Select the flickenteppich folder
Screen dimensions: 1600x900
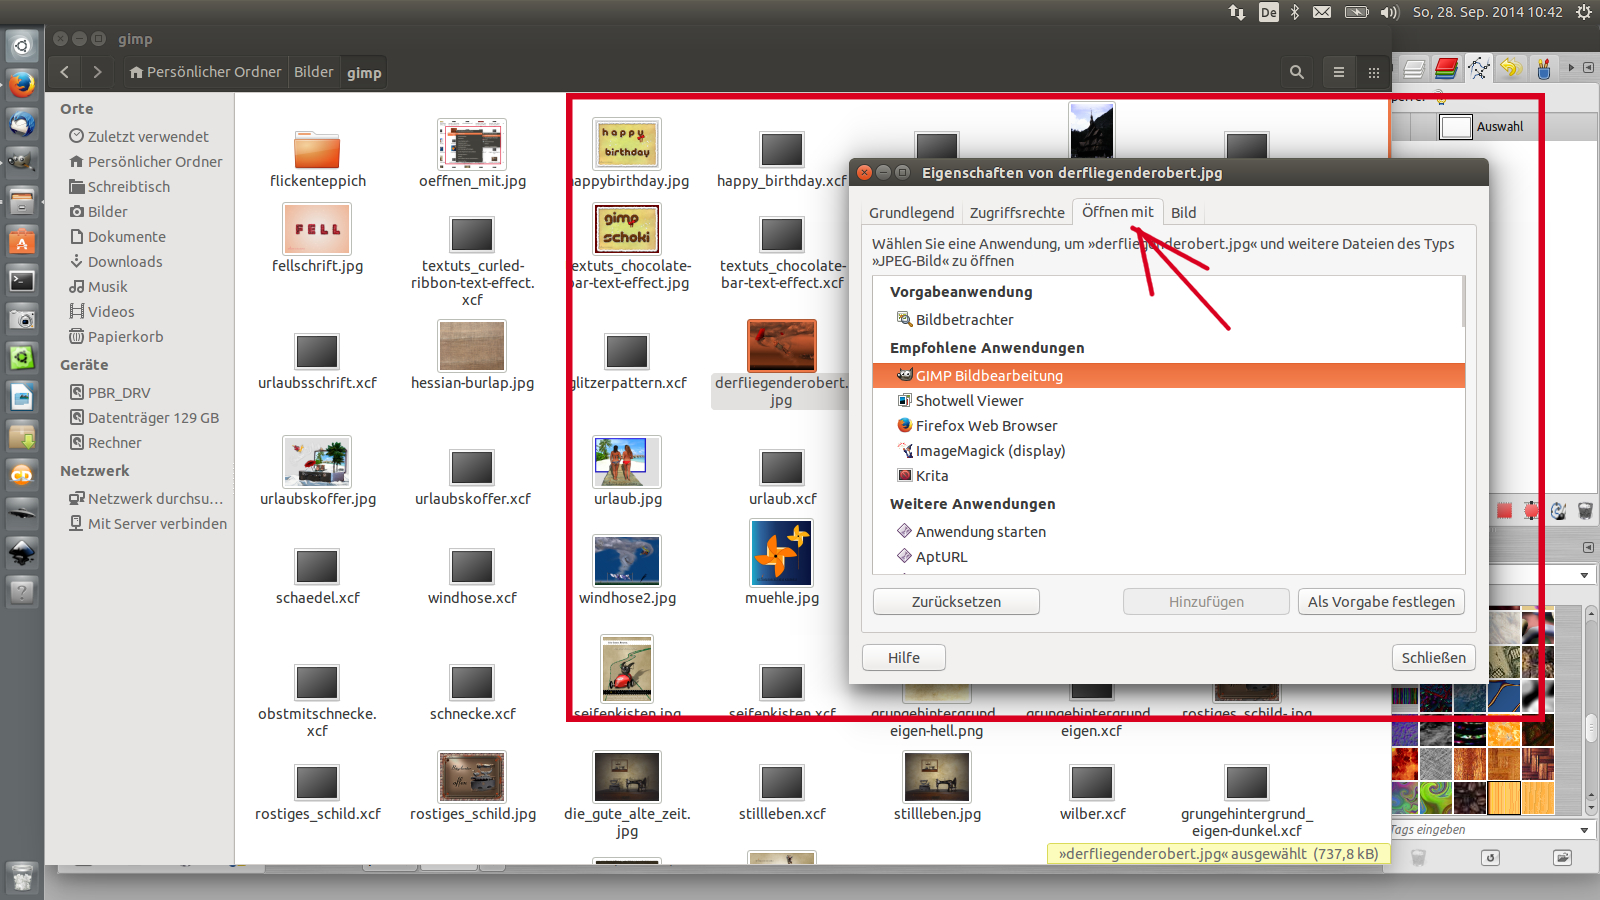(x=317, y=149)
